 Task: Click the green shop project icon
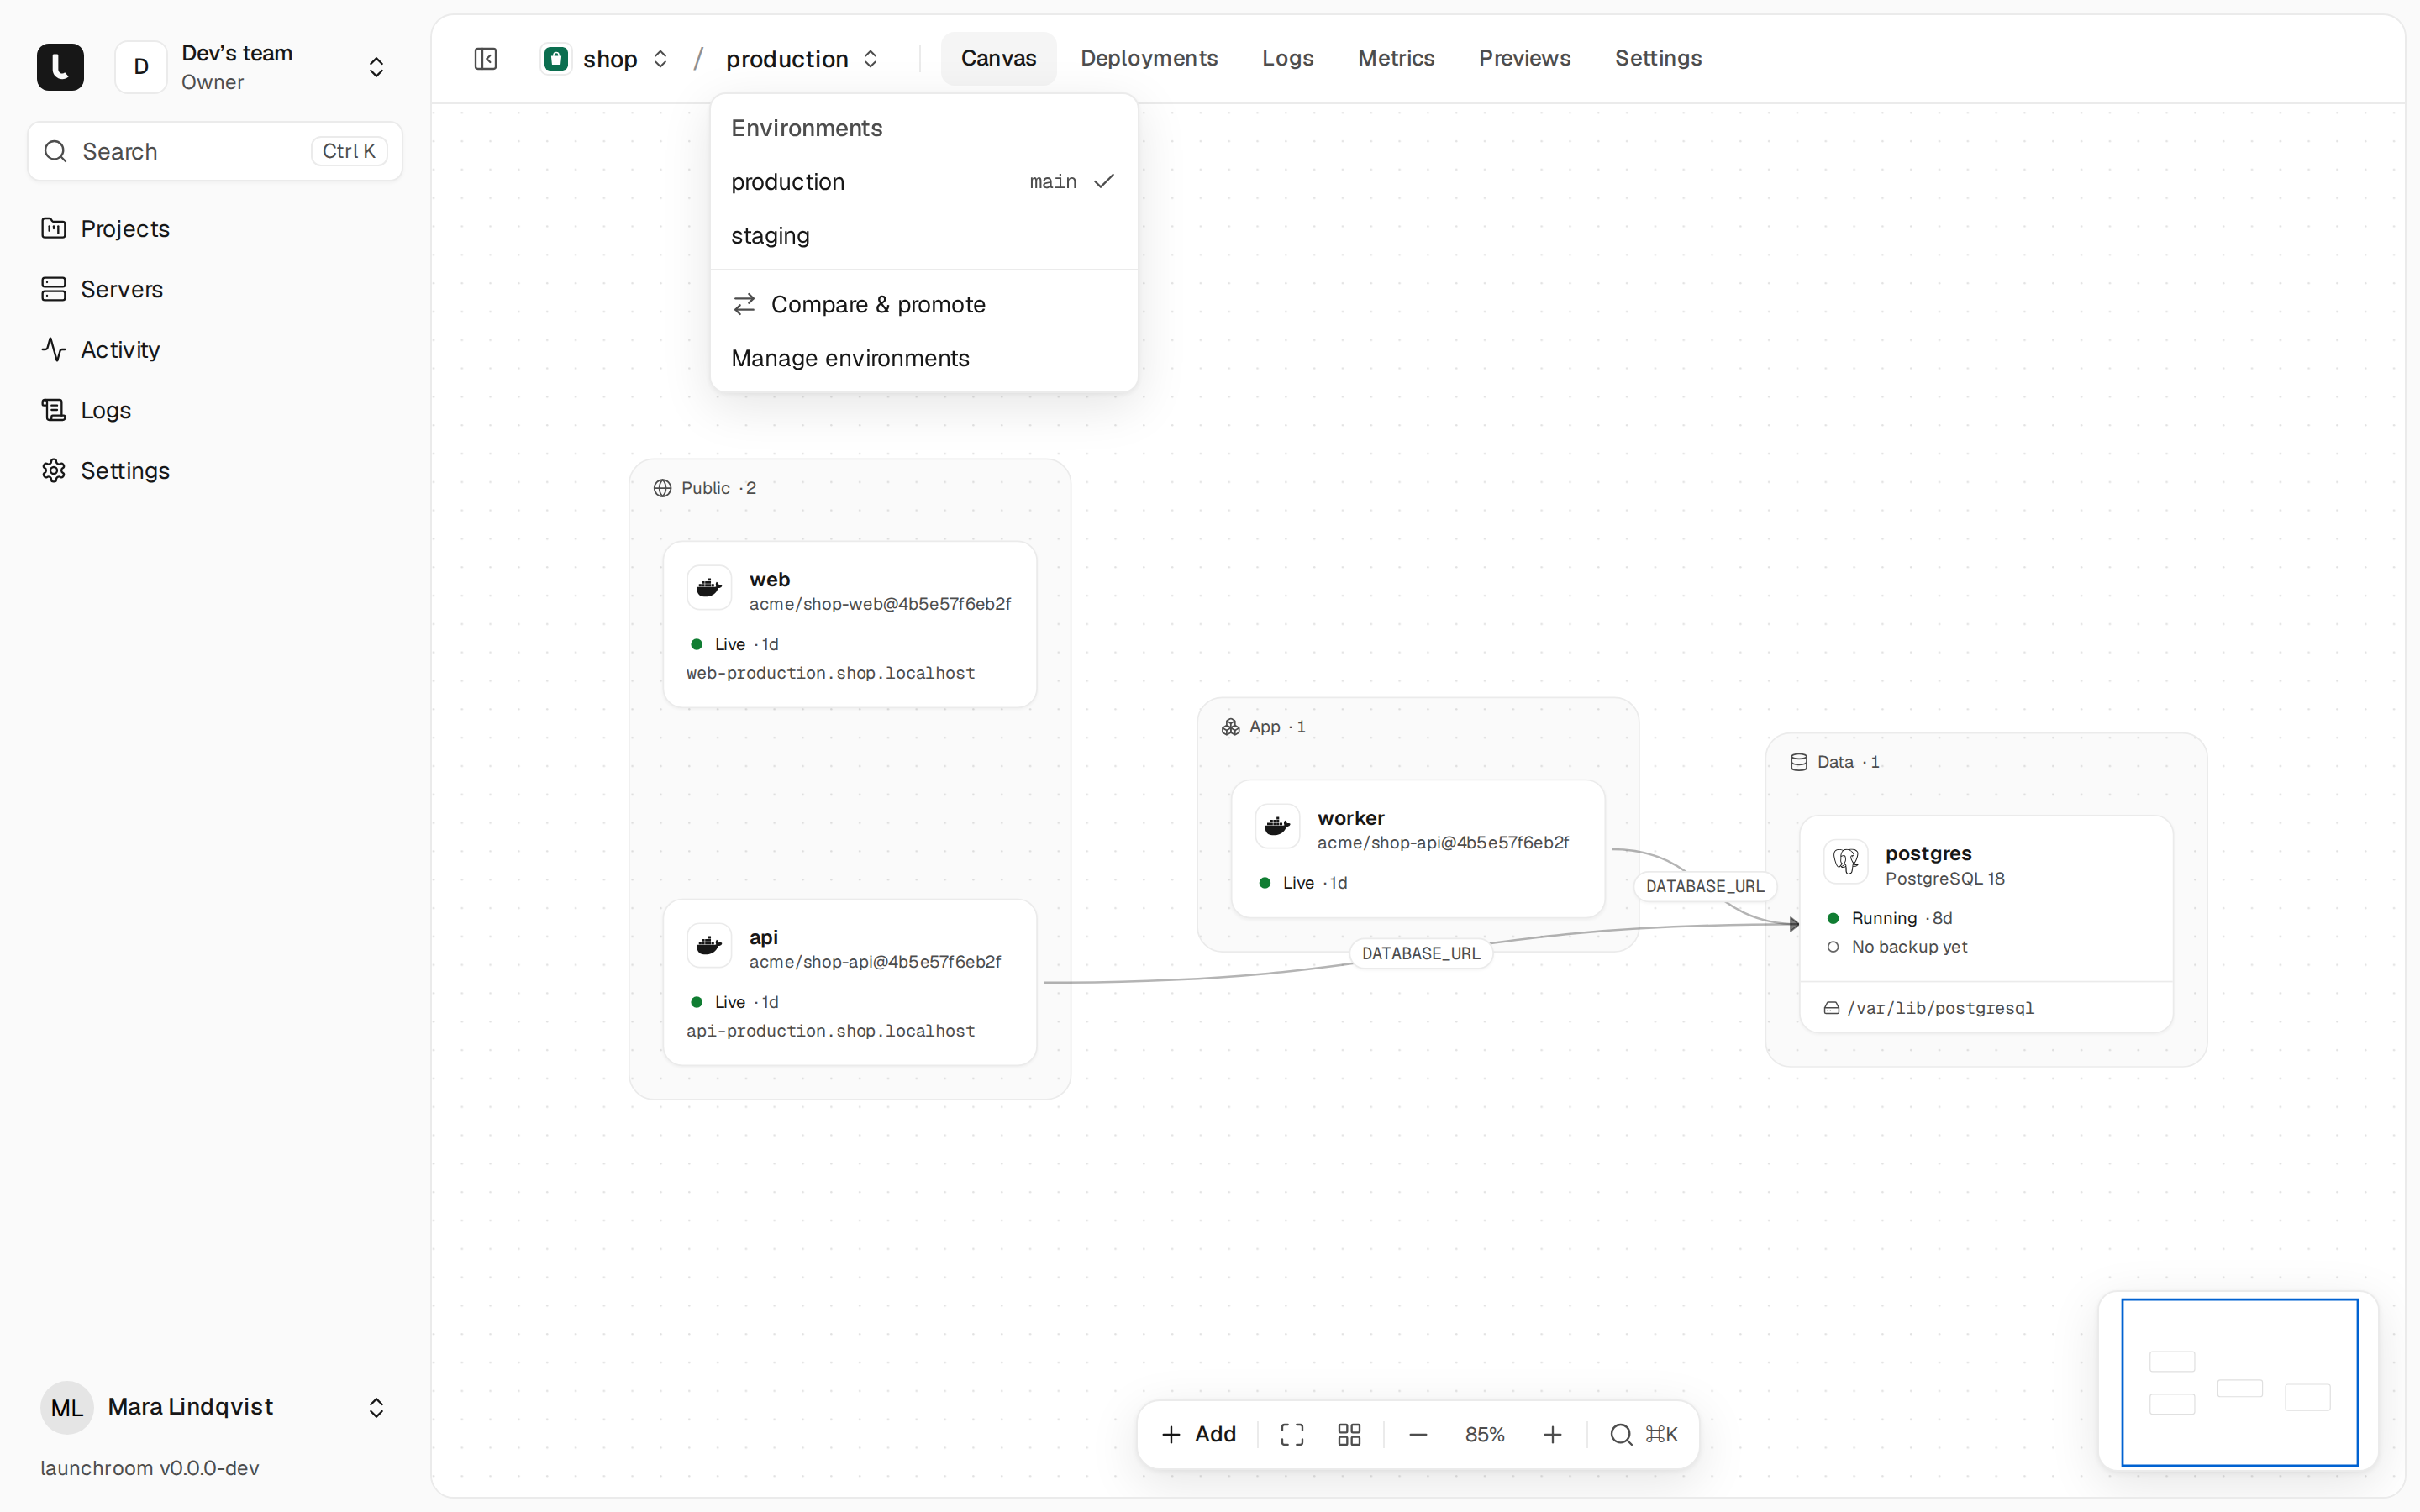(x=556, y=59)
